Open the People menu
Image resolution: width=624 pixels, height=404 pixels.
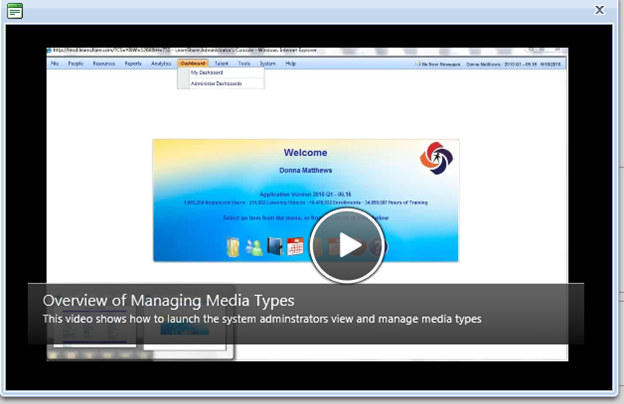76,63
